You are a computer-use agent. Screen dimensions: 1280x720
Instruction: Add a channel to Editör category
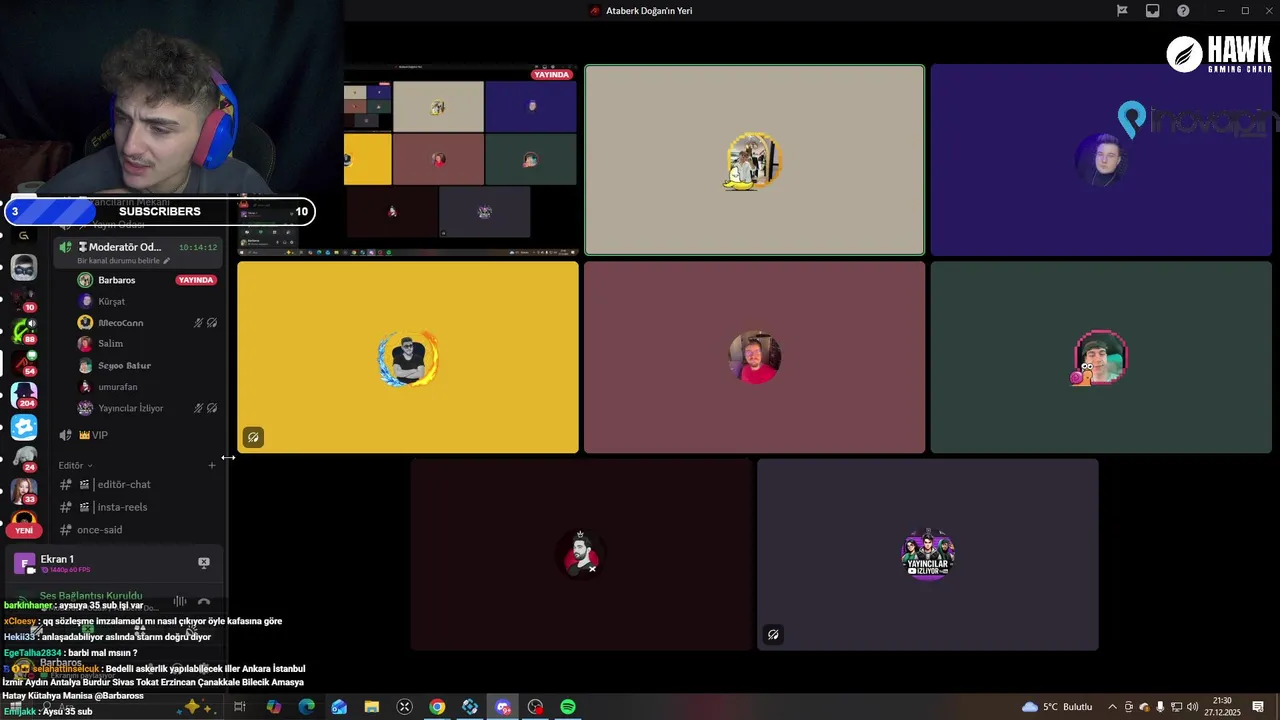point(211,465)
